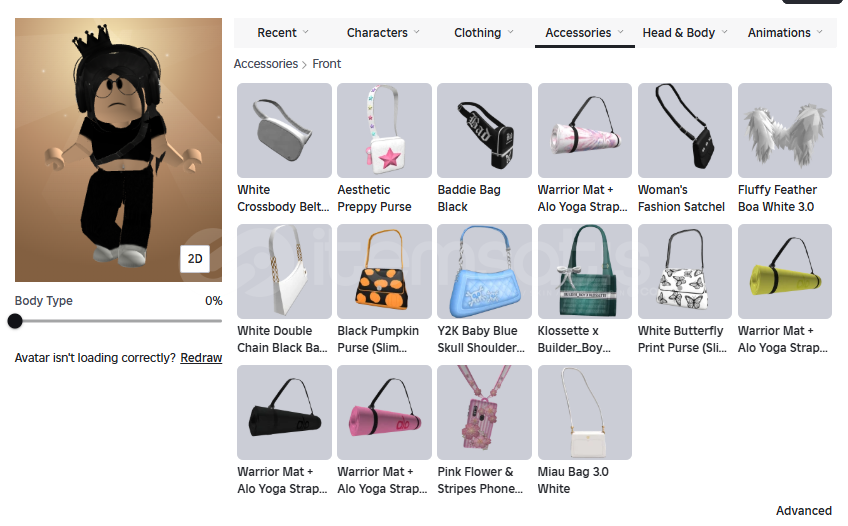Open the Animations tab
This screenshot has width=848, height=526.
[x=785, y=33]
